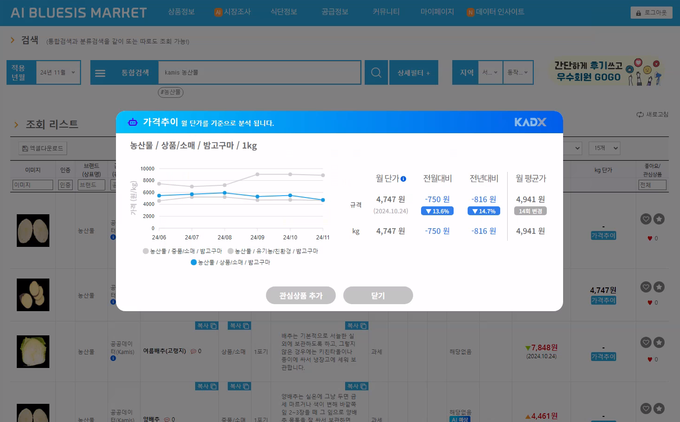Viewport: 680px width, 422px height.
Task: Toggle the 유기농/친환경 밤고구마 legend series
Action: coord(273,251)
